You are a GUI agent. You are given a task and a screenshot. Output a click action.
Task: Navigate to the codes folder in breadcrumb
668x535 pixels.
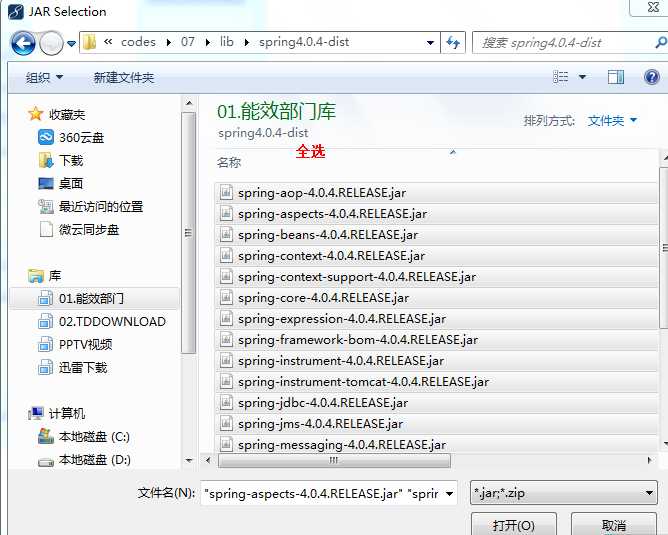(x=138, y=42)
